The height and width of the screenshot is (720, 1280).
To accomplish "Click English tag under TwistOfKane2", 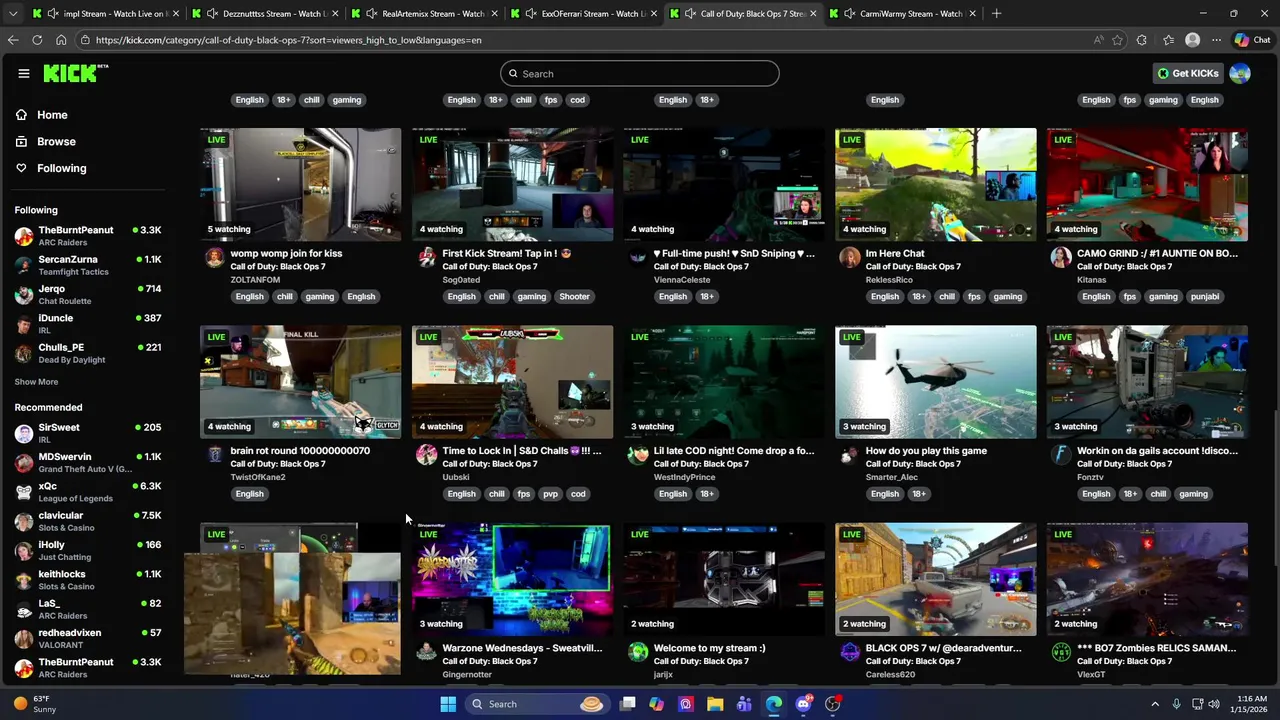I will (250, 494).
